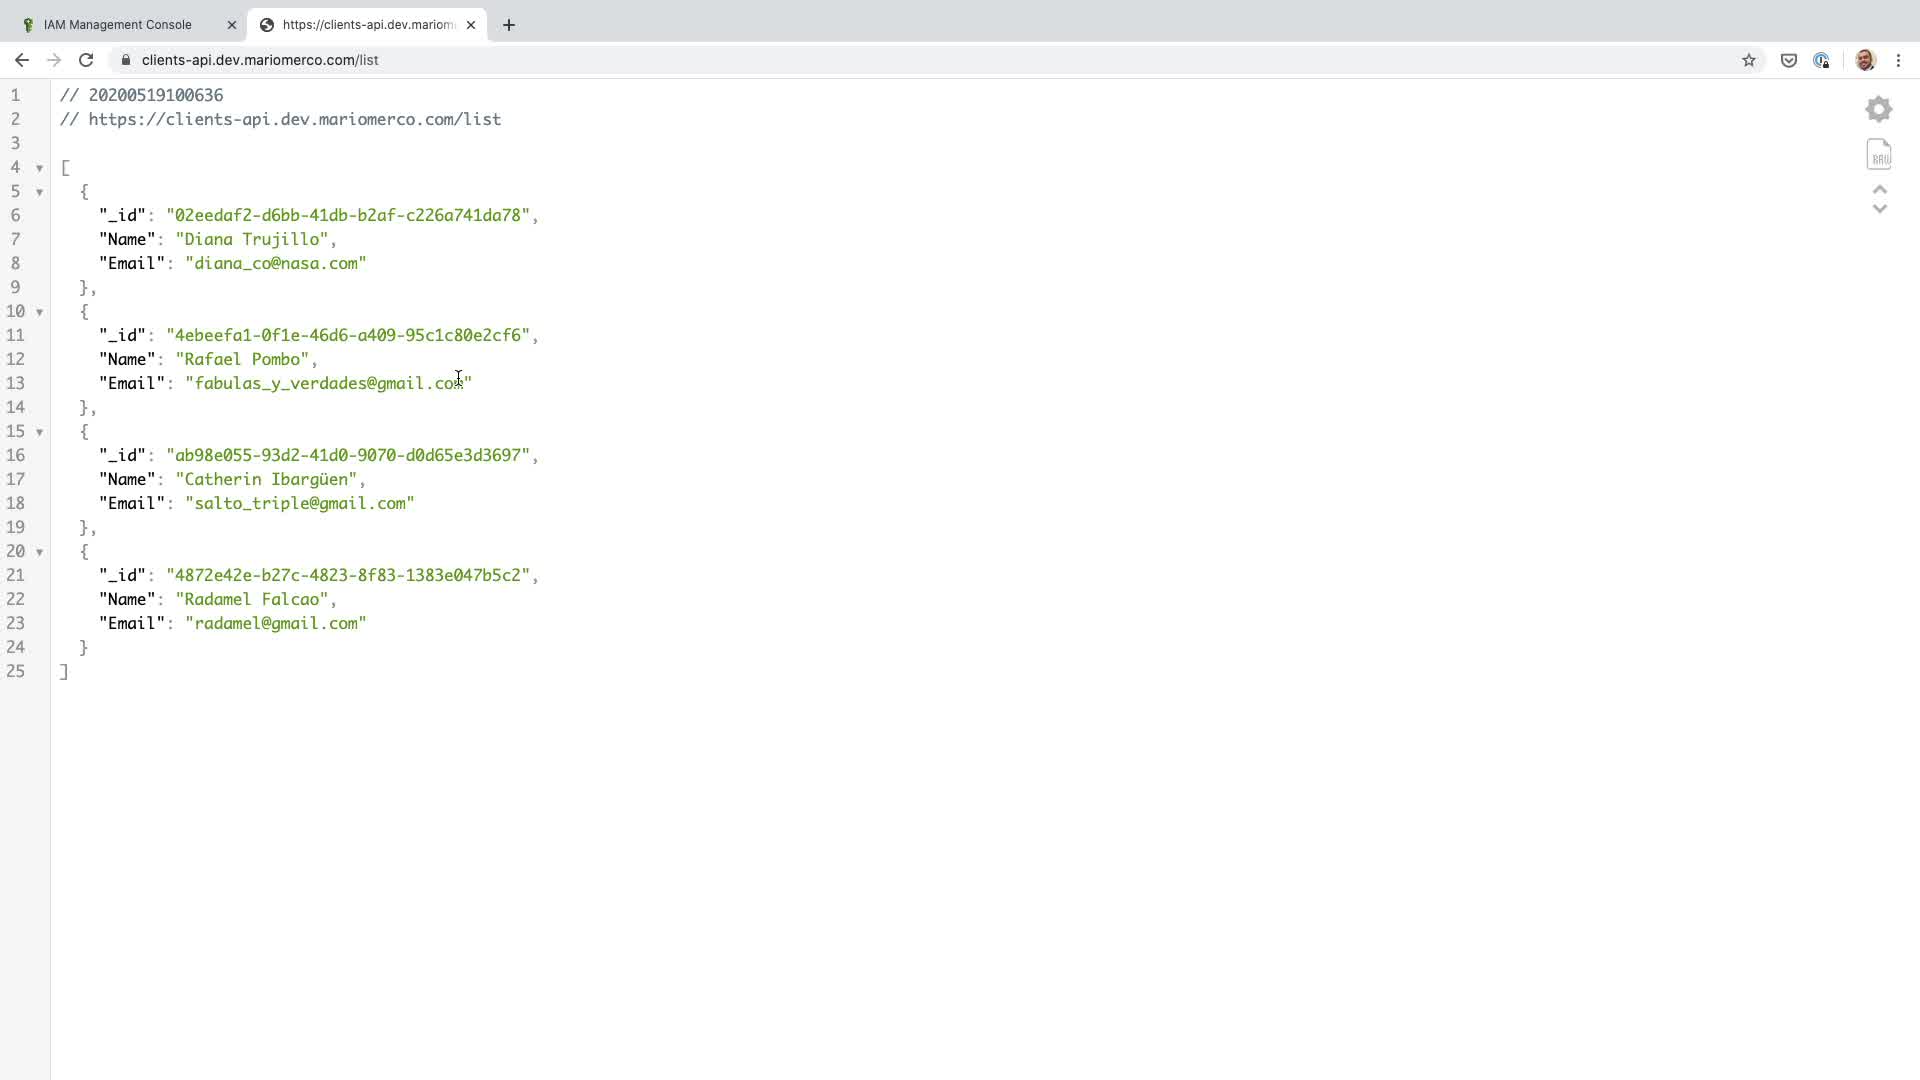Image resolution: width=1920 pixels, height=1080 pixels.
Task: Click the collapse-all up chevron
Action: click(x=1880, y=190)
